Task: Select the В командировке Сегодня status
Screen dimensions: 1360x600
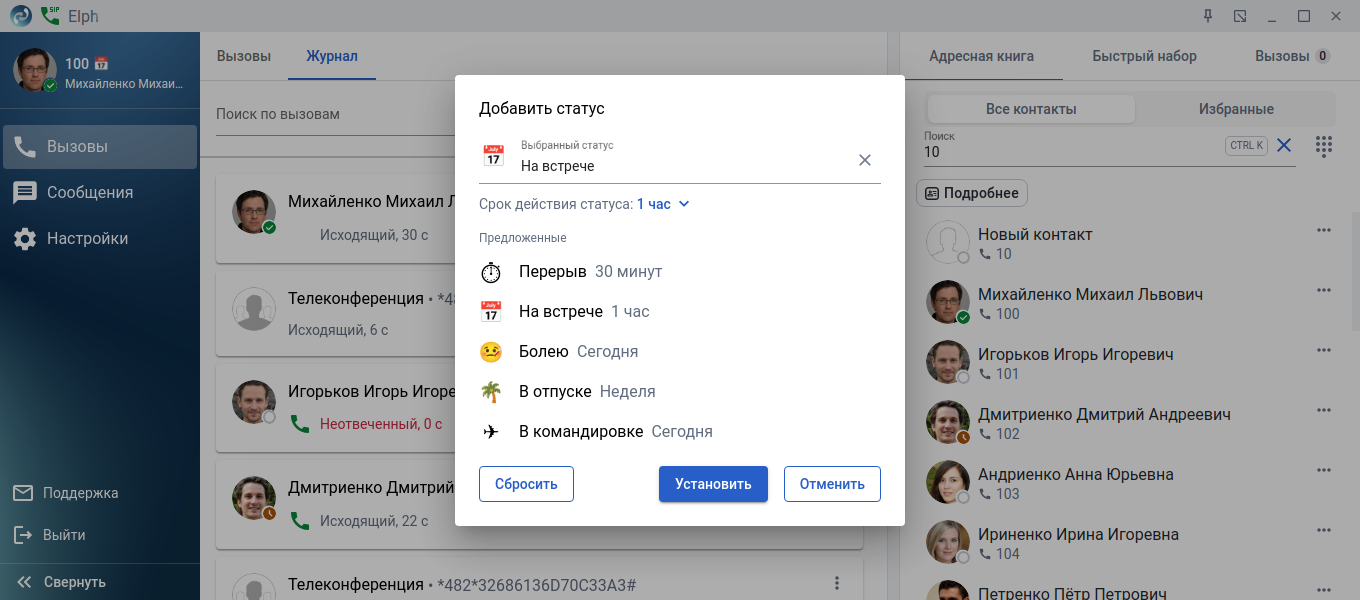Action: tap(680, 432)
